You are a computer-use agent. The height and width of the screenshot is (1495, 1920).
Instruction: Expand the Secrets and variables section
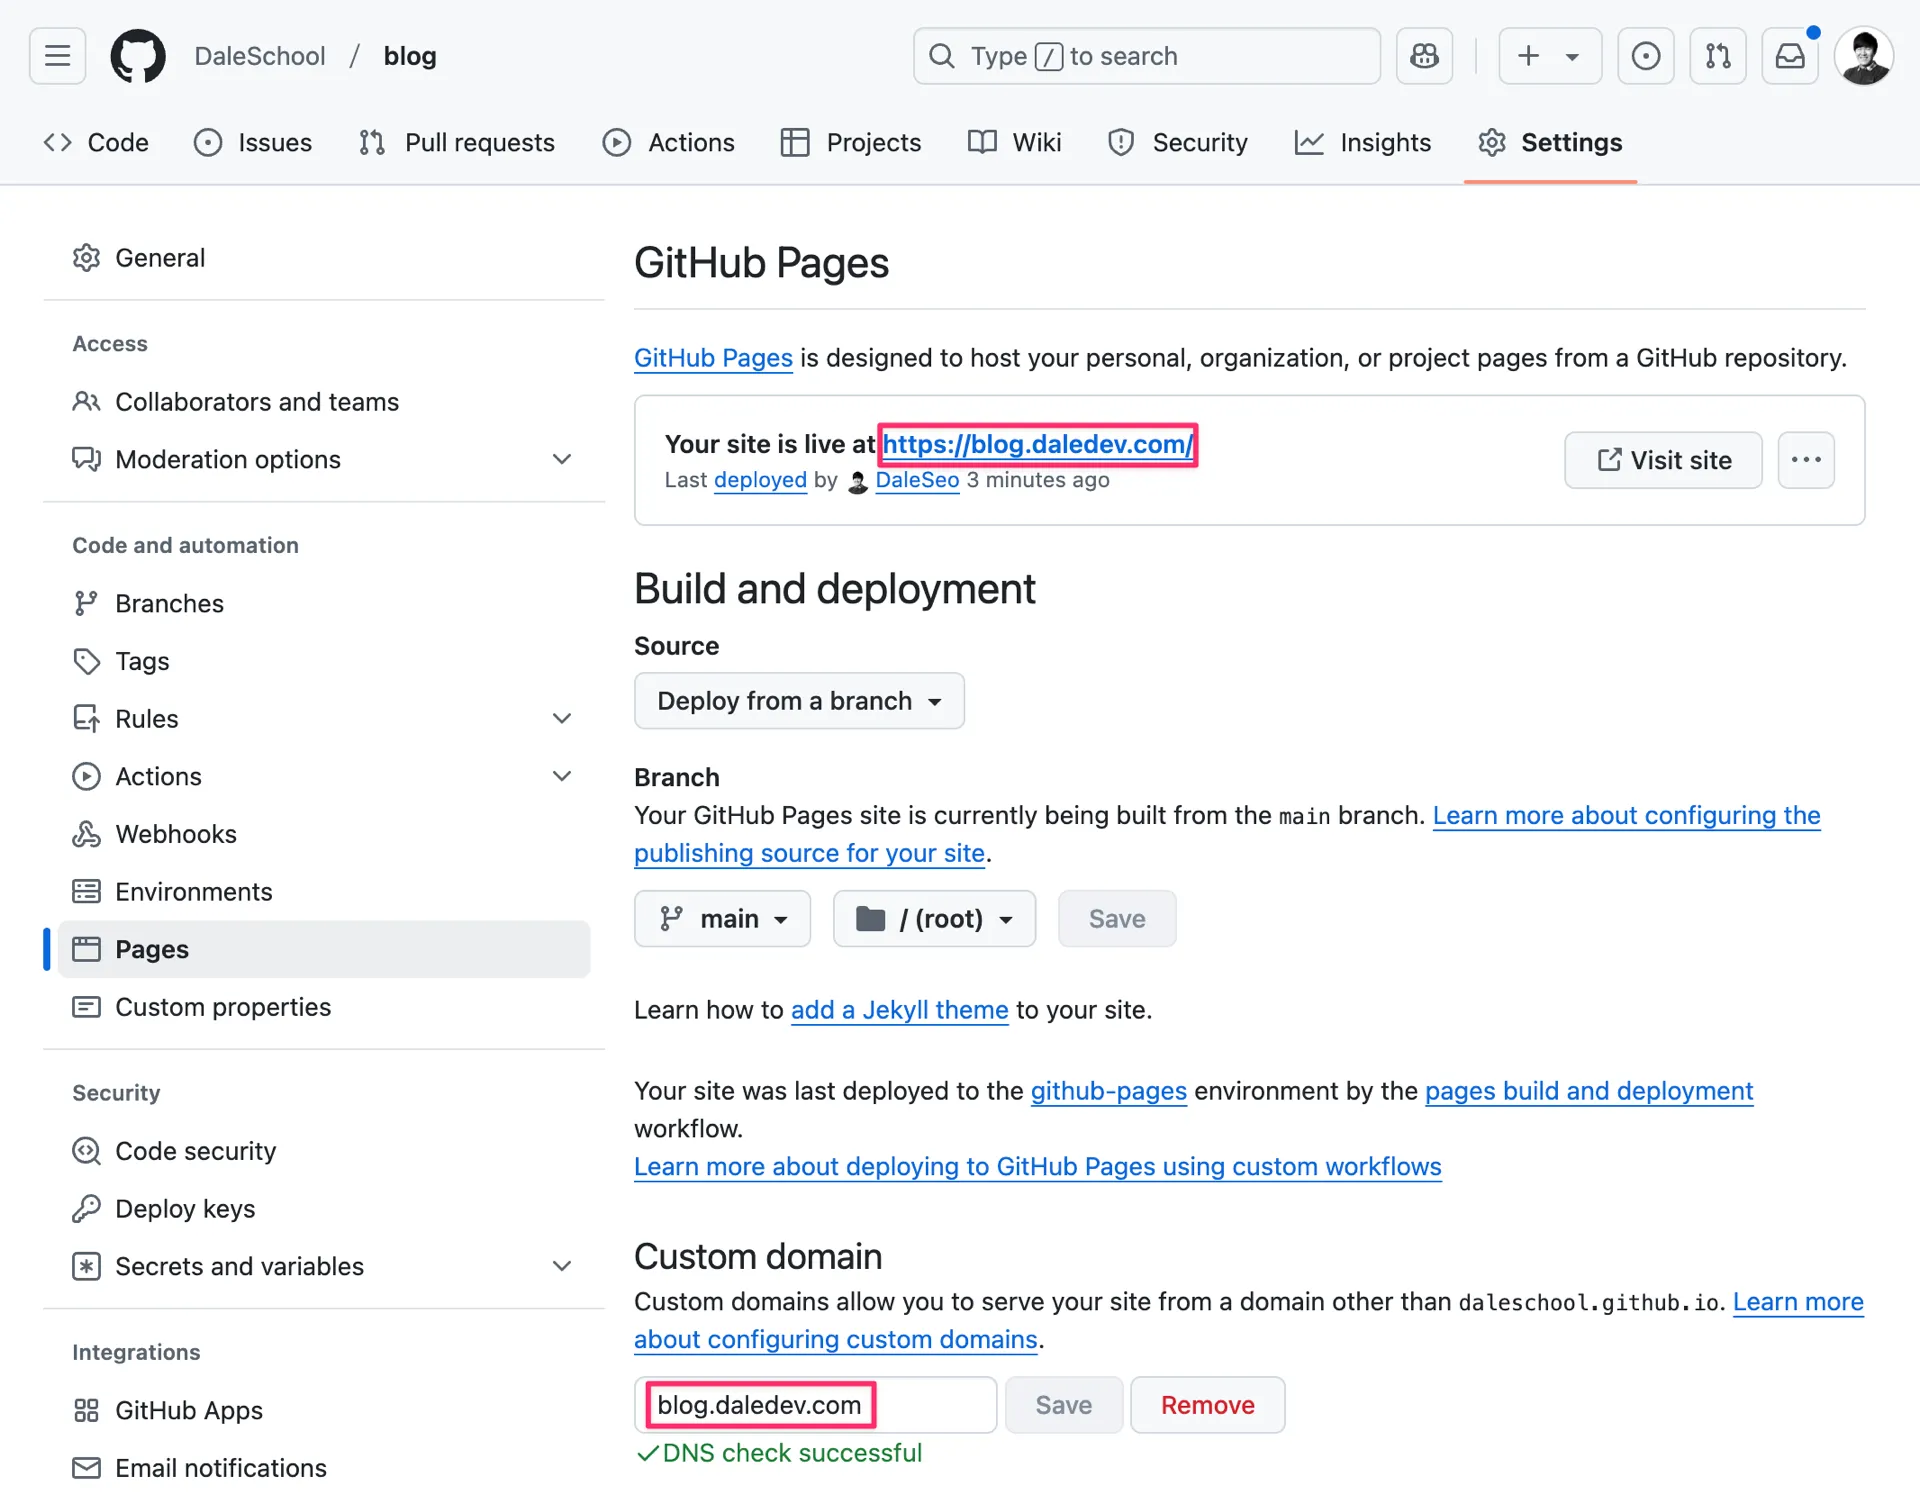(x=562, y=1265)
